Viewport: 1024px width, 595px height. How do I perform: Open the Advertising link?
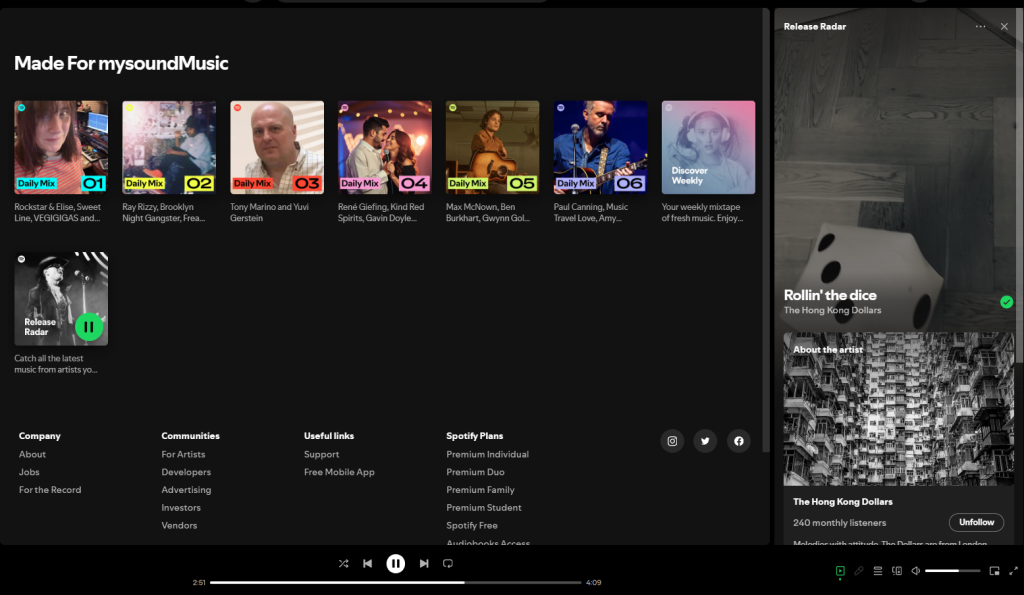[186, 489]
